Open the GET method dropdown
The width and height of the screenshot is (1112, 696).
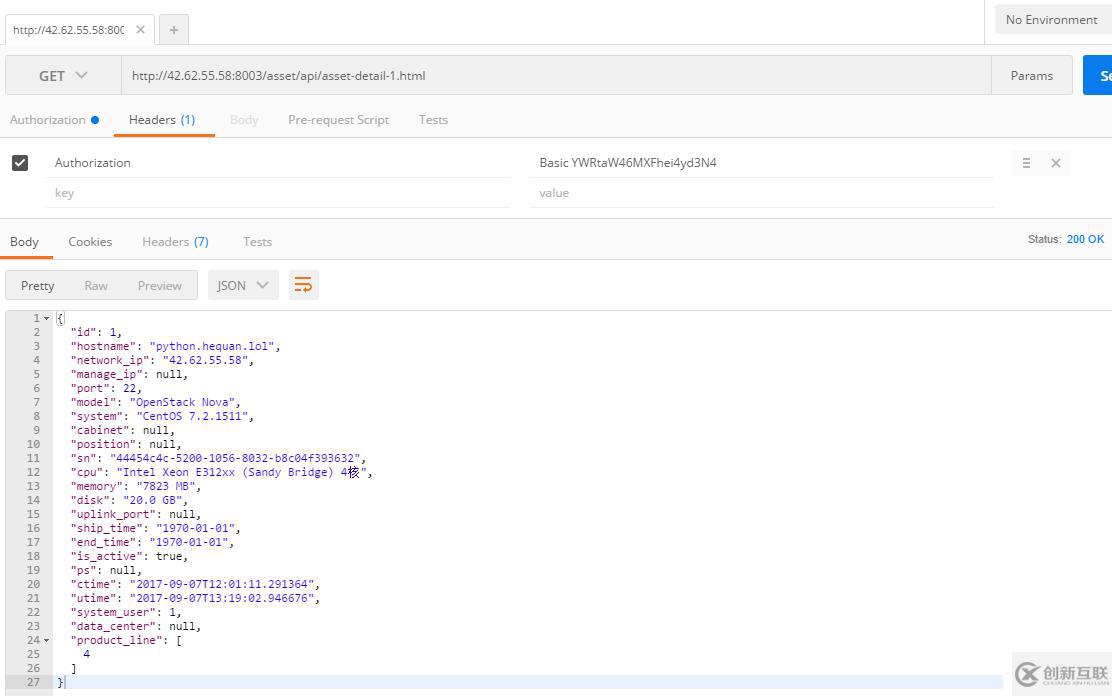pos(63,75)
